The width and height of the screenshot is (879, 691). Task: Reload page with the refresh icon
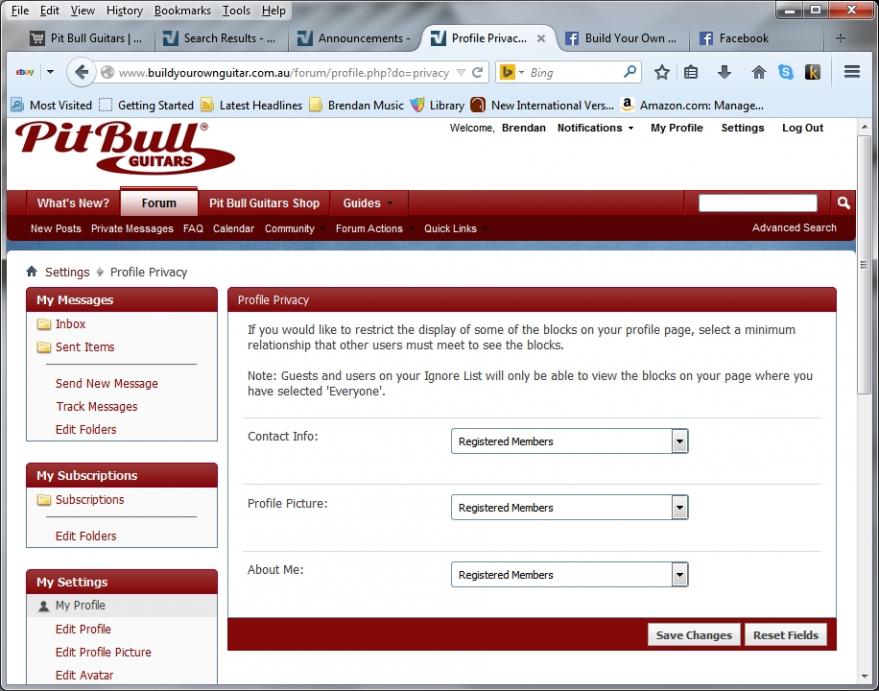click(x=478, y=72)
